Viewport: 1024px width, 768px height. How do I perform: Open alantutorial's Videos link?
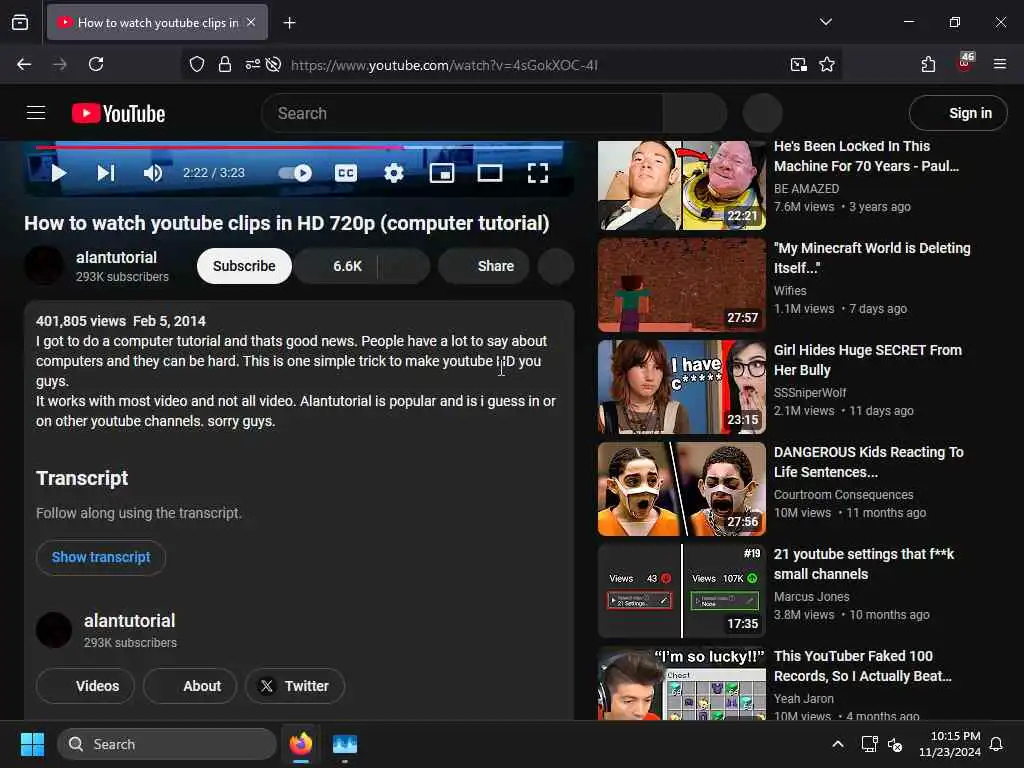[x=86, y=686]
